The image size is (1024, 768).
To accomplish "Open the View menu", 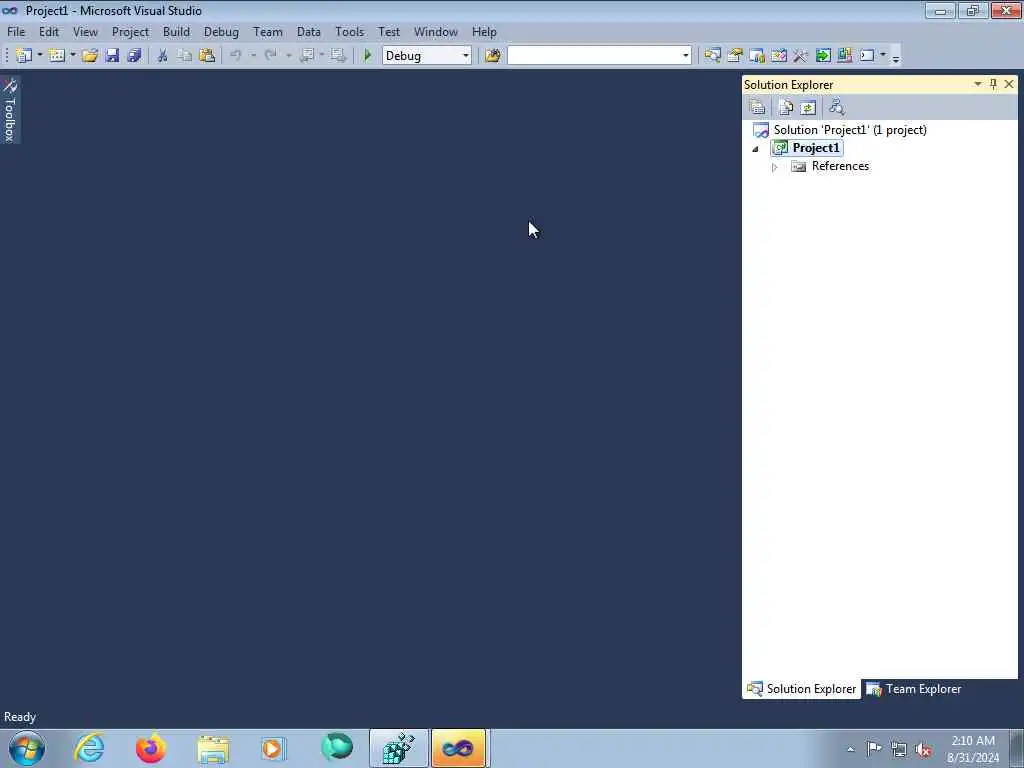I will pyautogui.click(x=85, y=32).
